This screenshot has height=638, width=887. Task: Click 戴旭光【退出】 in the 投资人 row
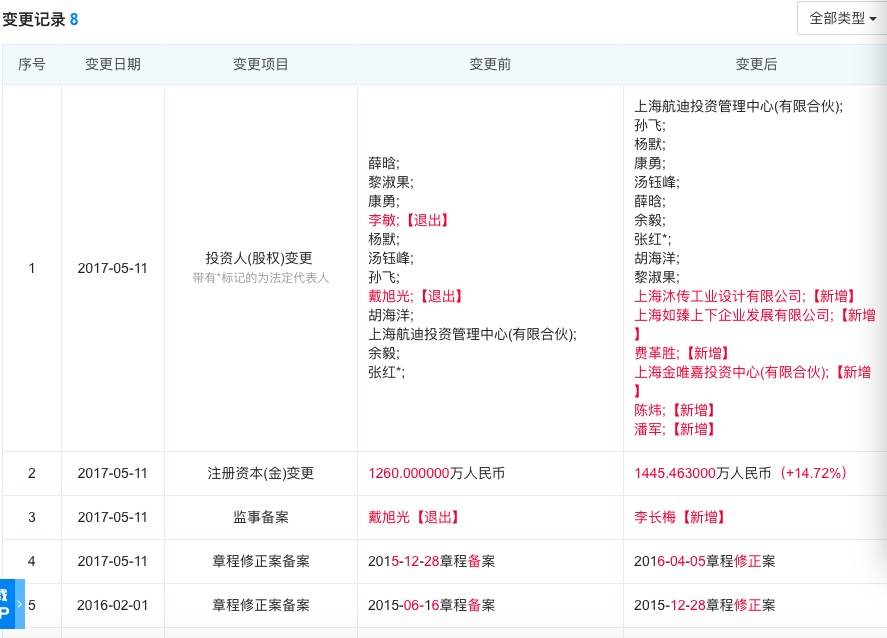click(415, 296)
